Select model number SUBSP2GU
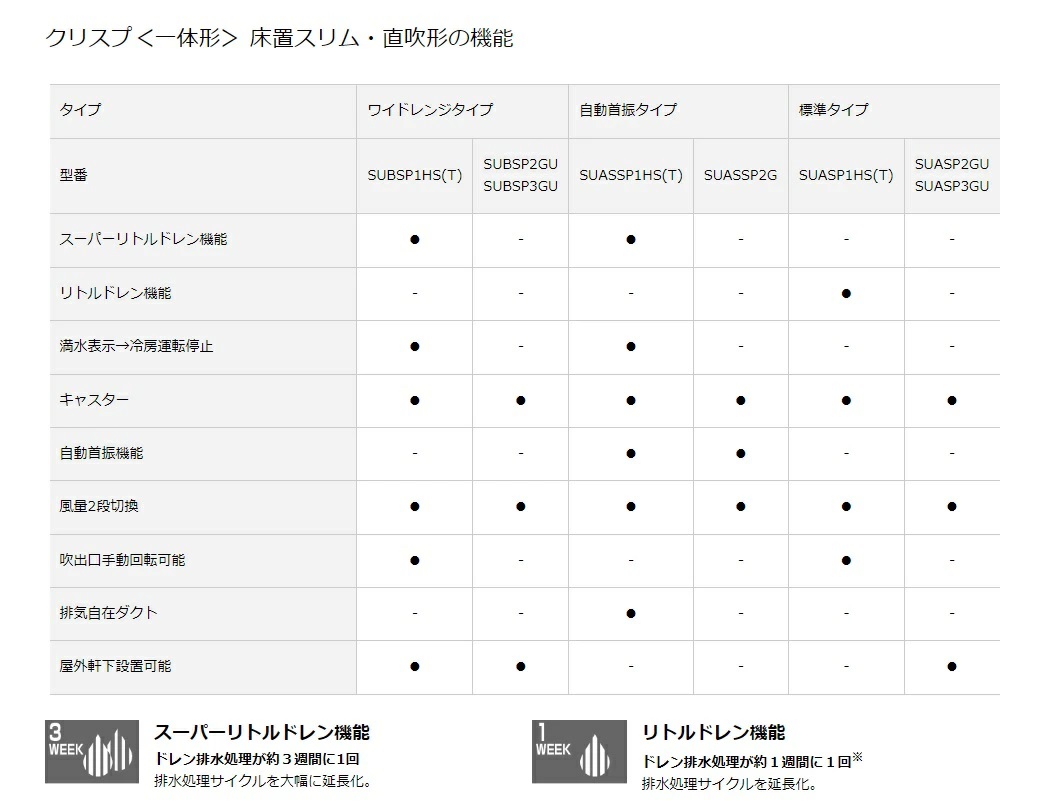This screenshot has width=1059, height=801. [521, 164]
